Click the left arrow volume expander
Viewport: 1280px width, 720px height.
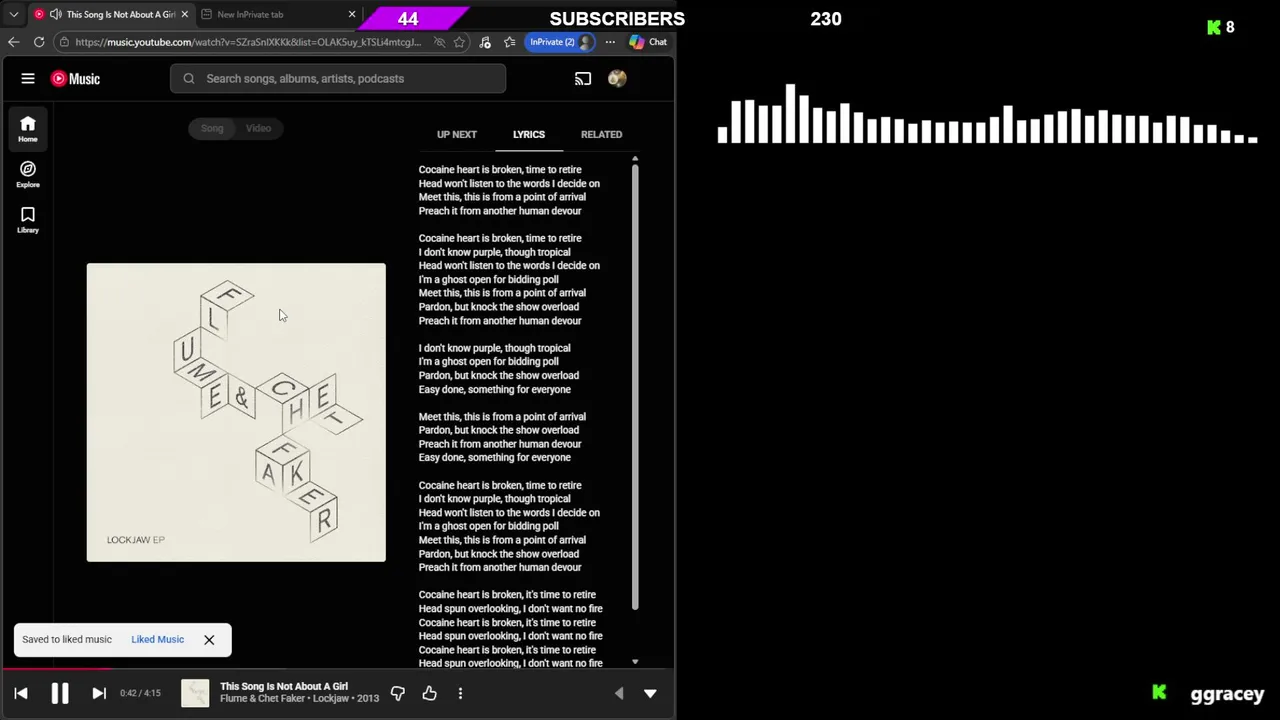coord(619,693)
